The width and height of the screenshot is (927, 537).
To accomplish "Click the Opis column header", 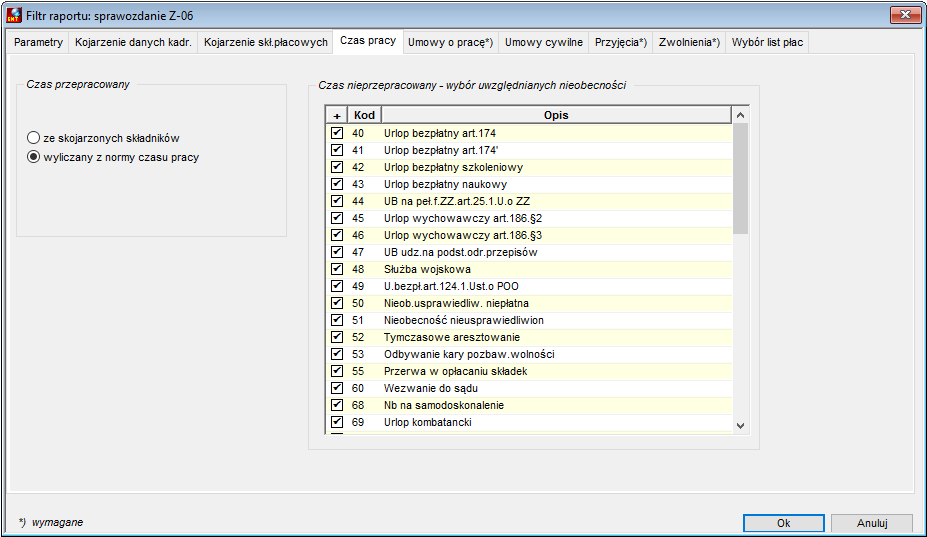I will pyautogui.click(x=556, y=115).
